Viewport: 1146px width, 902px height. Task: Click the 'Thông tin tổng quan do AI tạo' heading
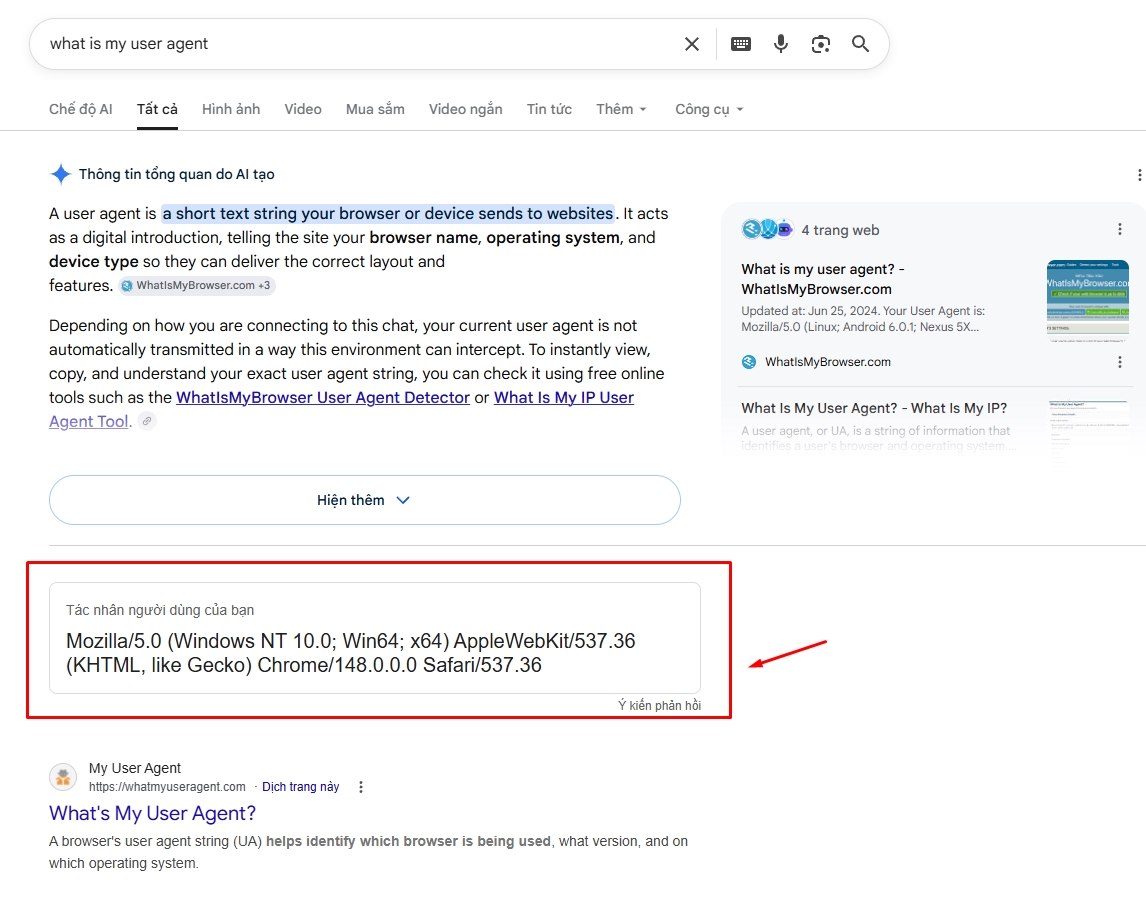pyautogui.click(x=177, y=174)
